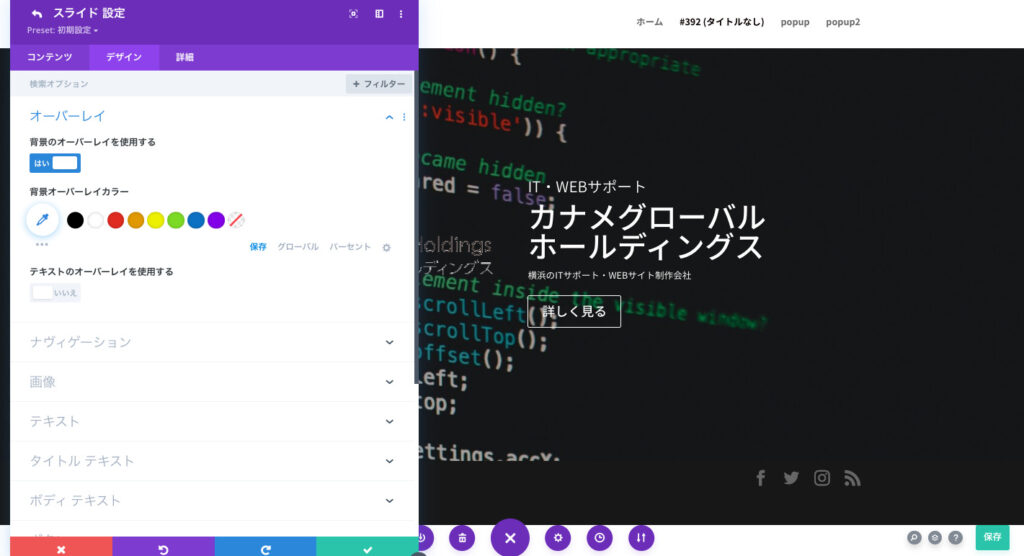Click the portability arrows icon in bottom toolbar
Screen dimensions: 1024x556
coord(641,538)
